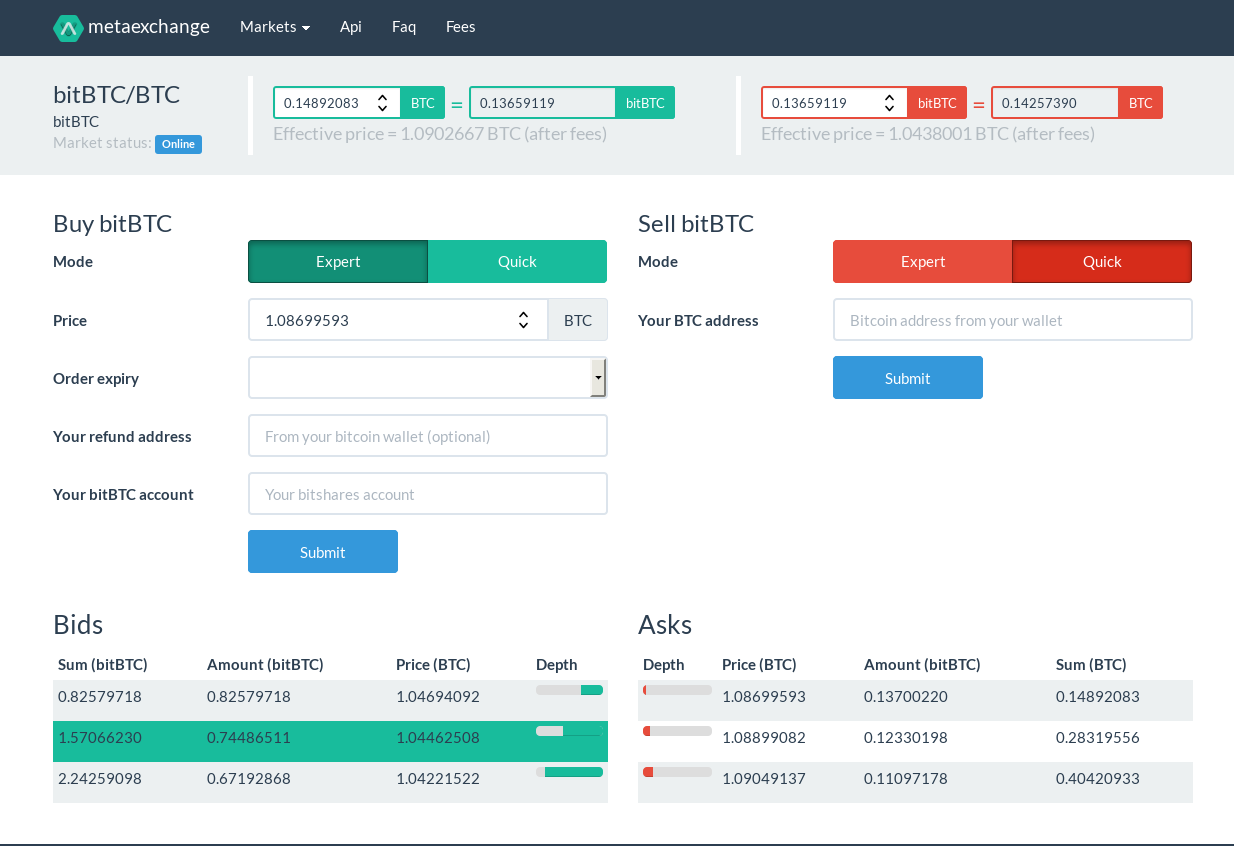Select Expert mode for Buy bitBTC
This screenshot has width=1234, height=846.
click(x=338, y=262)
